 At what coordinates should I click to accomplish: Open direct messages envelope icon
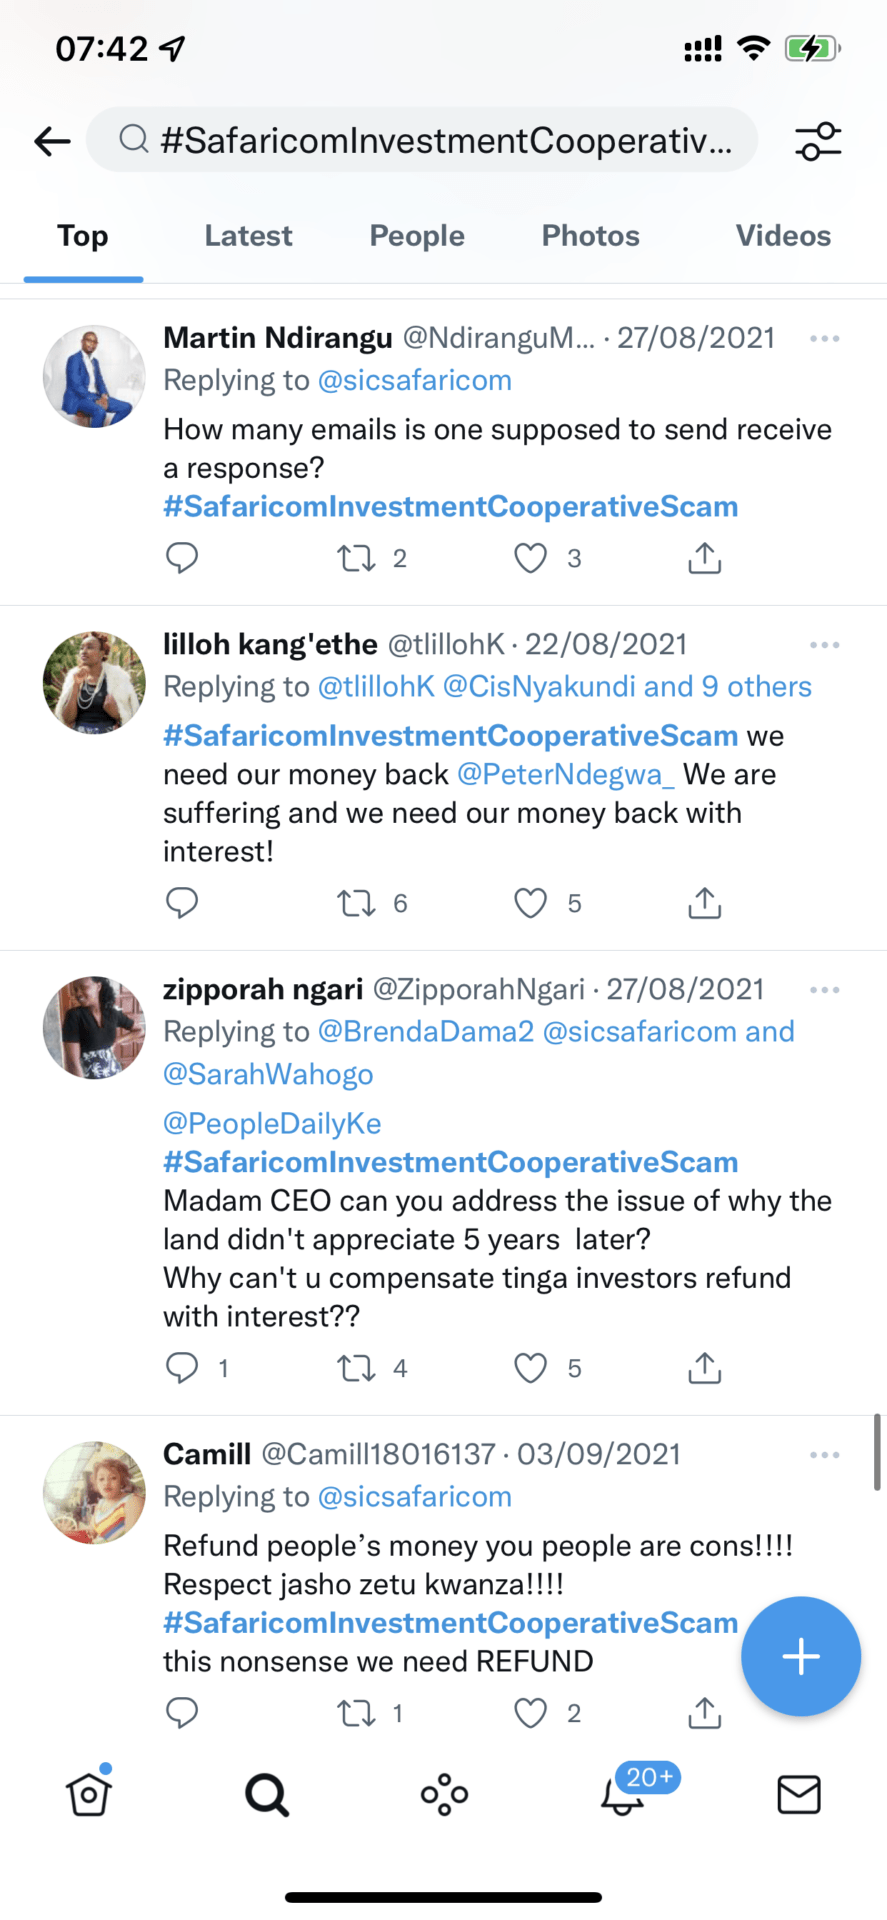798,1795
